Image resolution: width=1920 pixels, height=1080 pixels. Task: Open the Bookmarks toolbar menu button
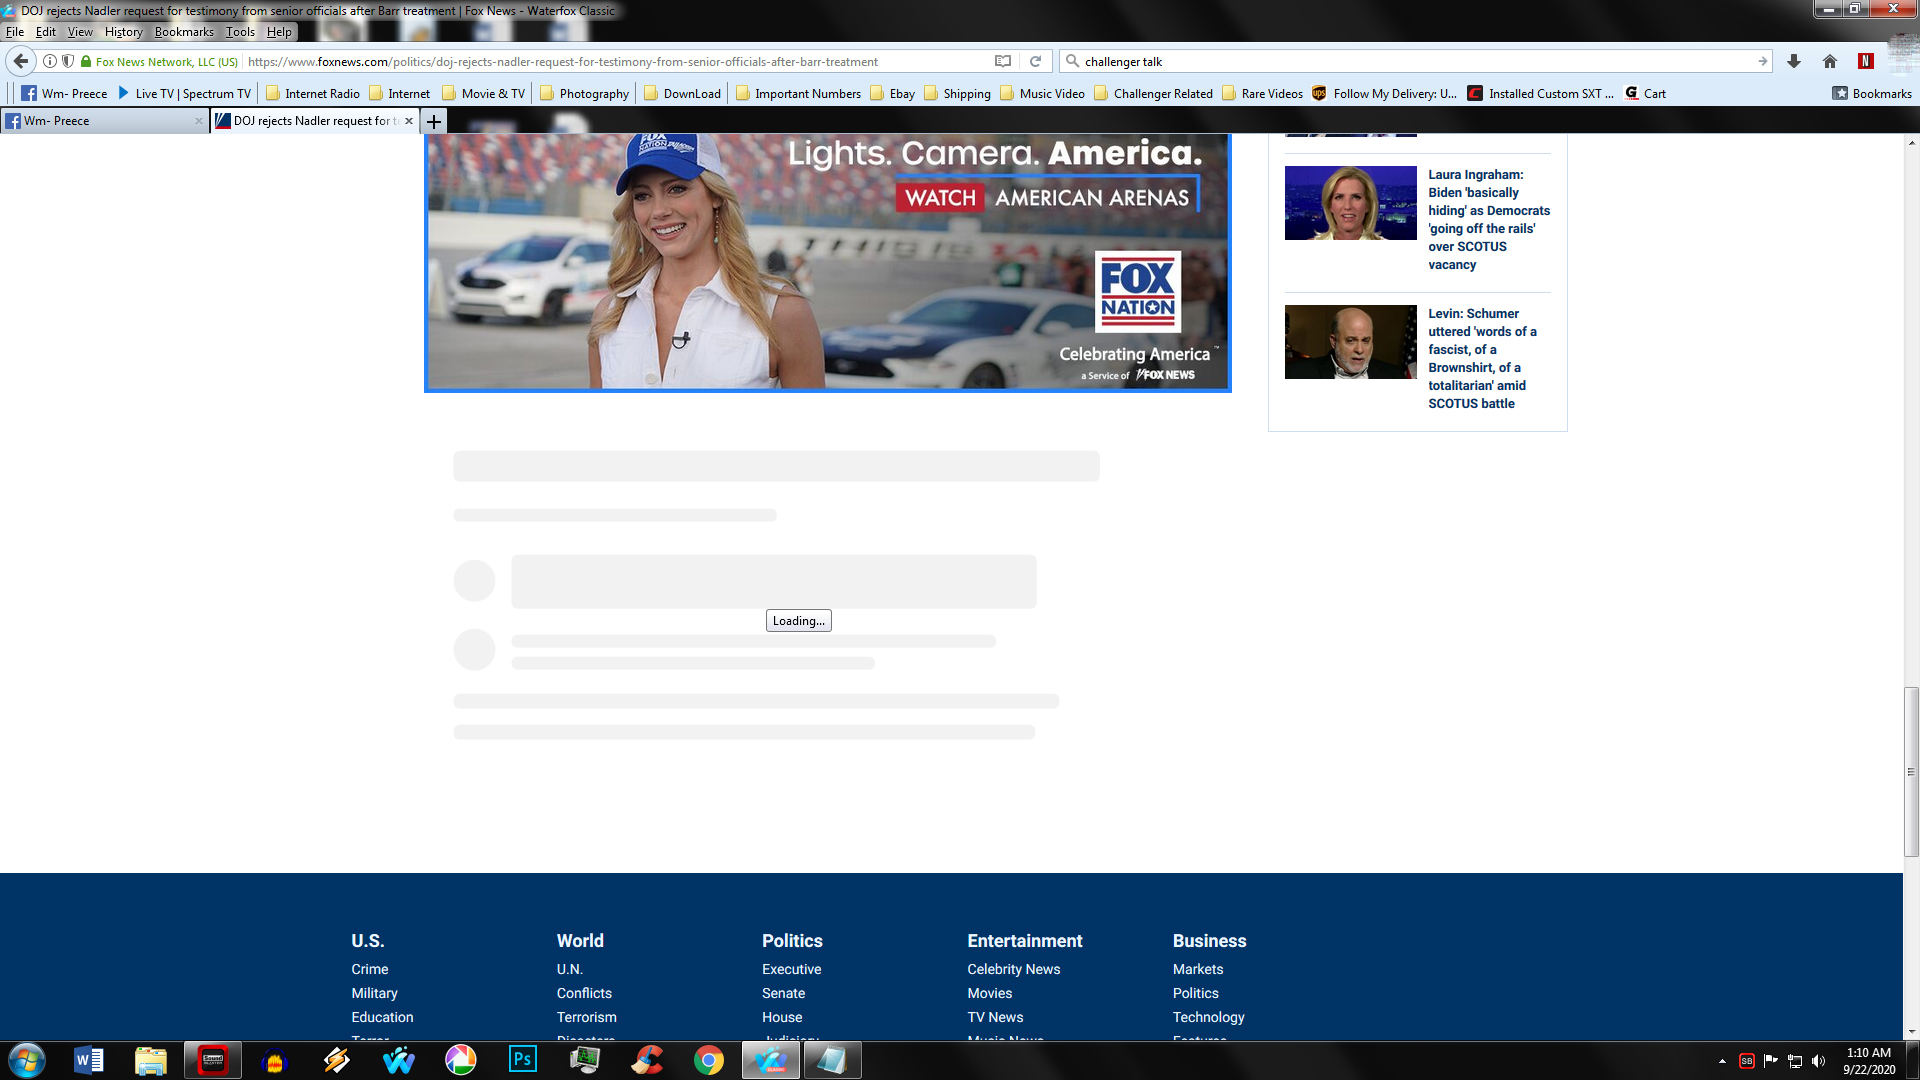point(1872,93)
